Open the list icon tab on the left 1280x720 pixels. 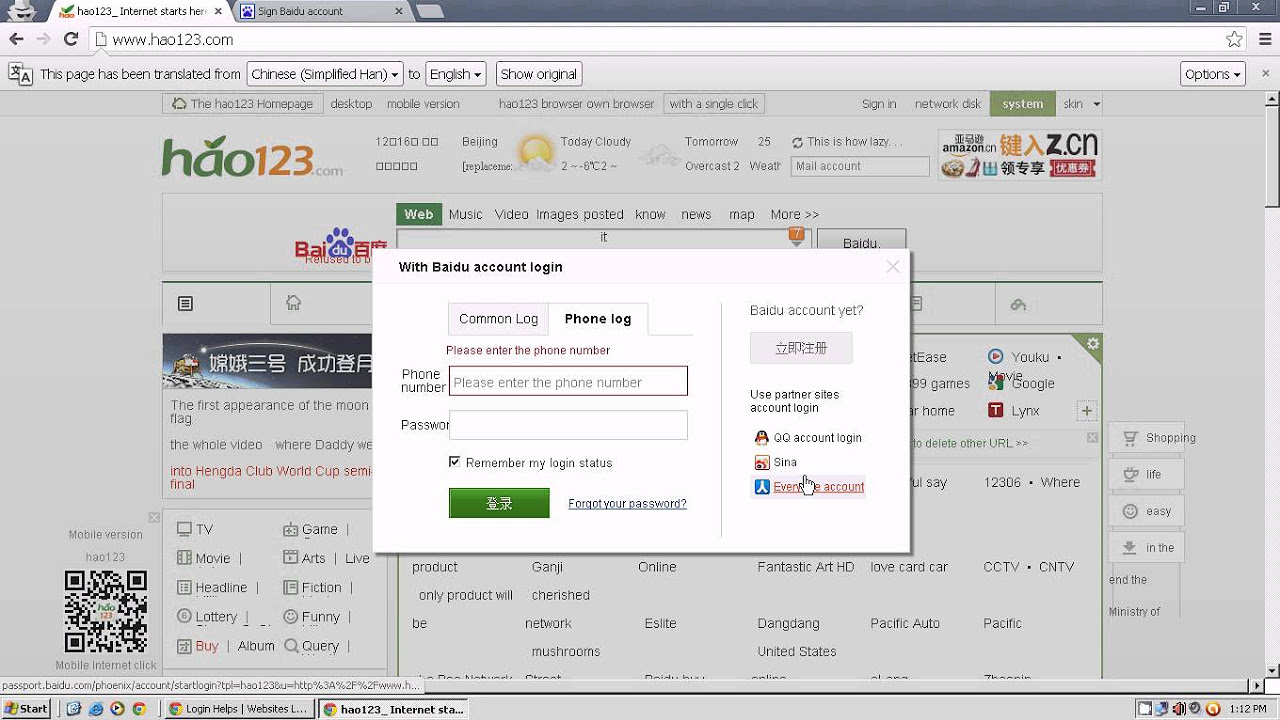[185, 303]
